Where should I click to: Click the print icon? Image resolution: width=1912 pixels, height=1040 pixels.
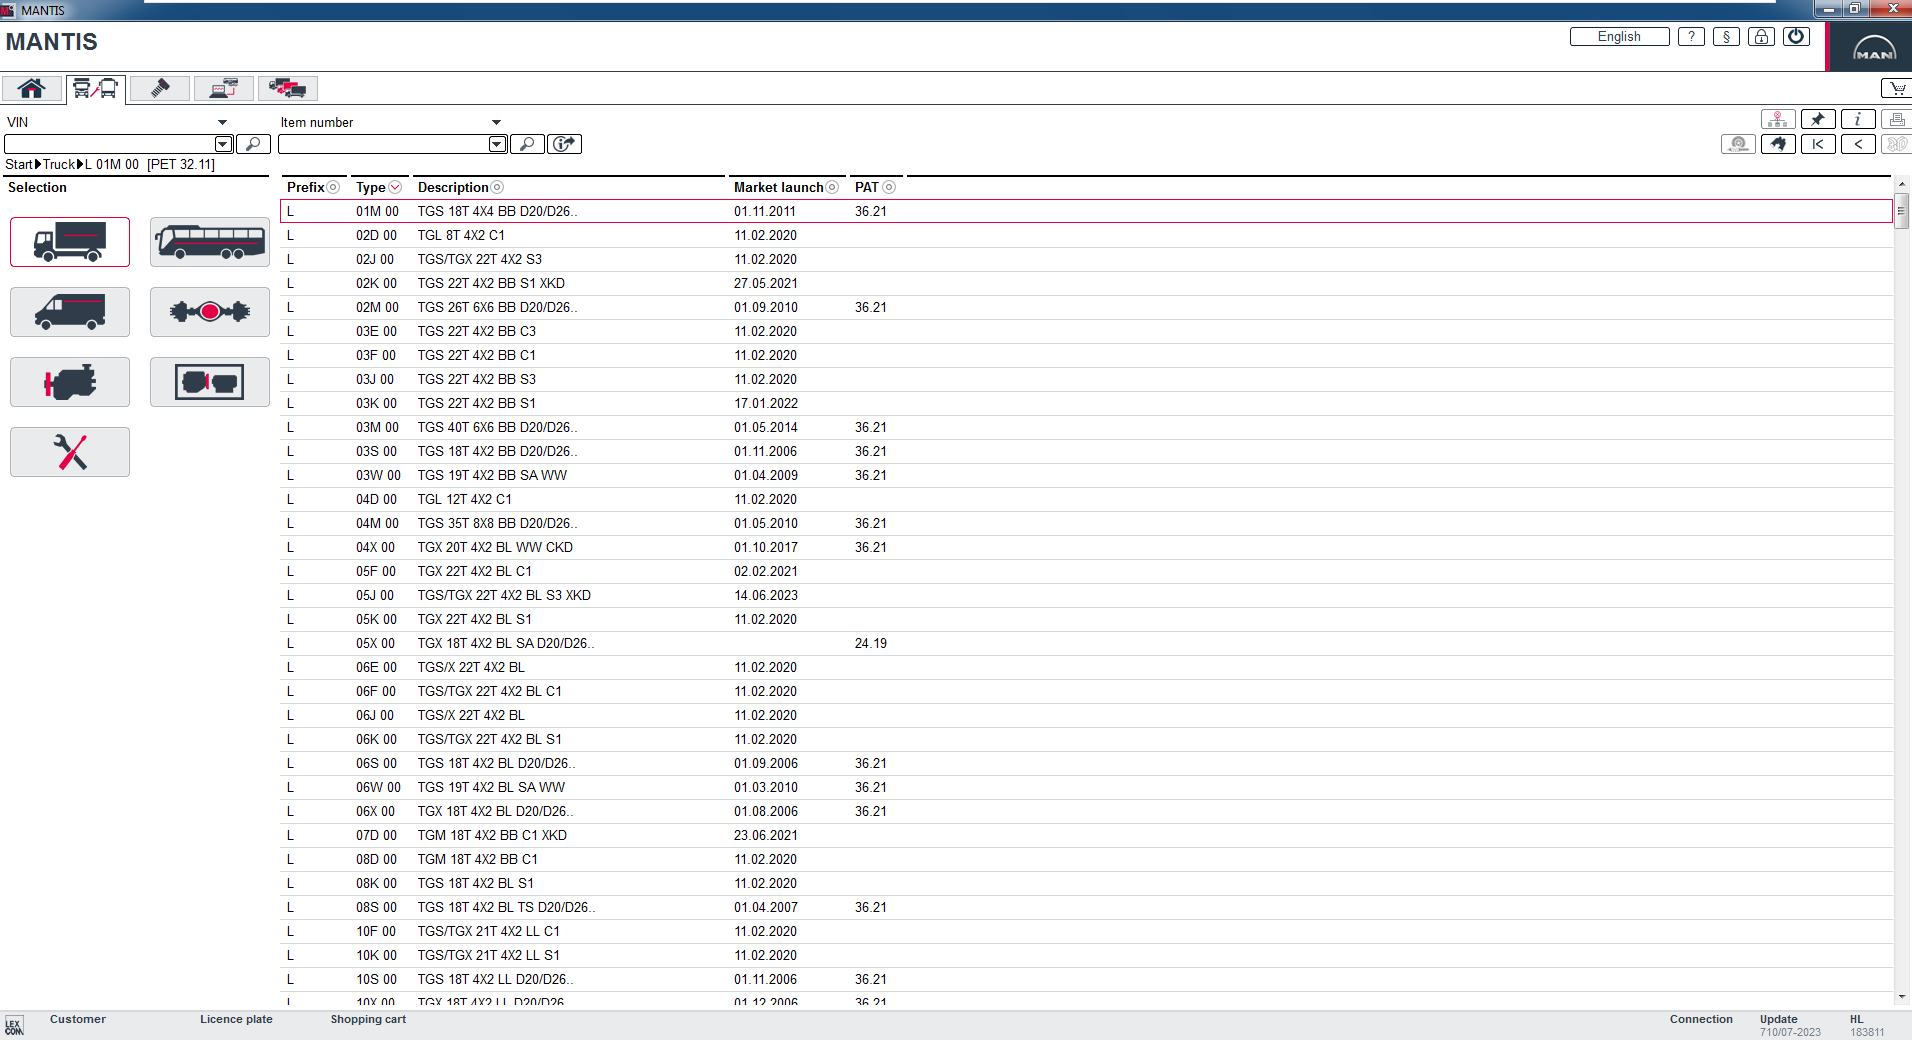coord(1897,118)
